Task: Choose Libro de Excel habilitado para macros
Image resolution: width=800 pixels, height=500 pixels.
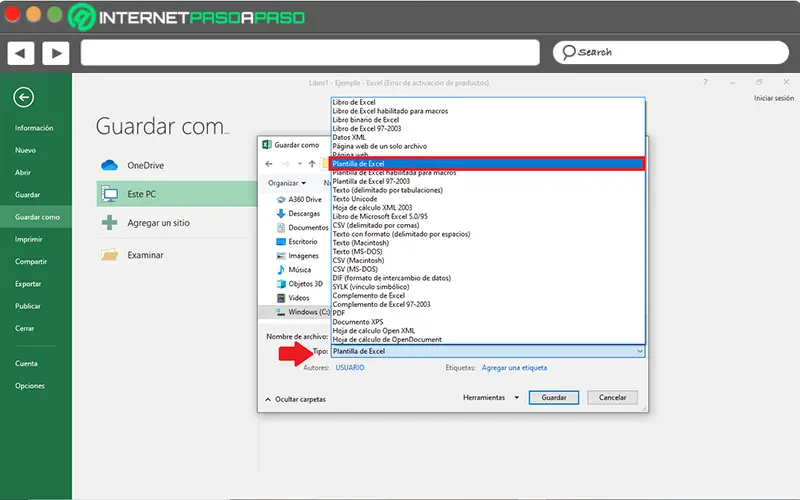Action: (488, 111)
